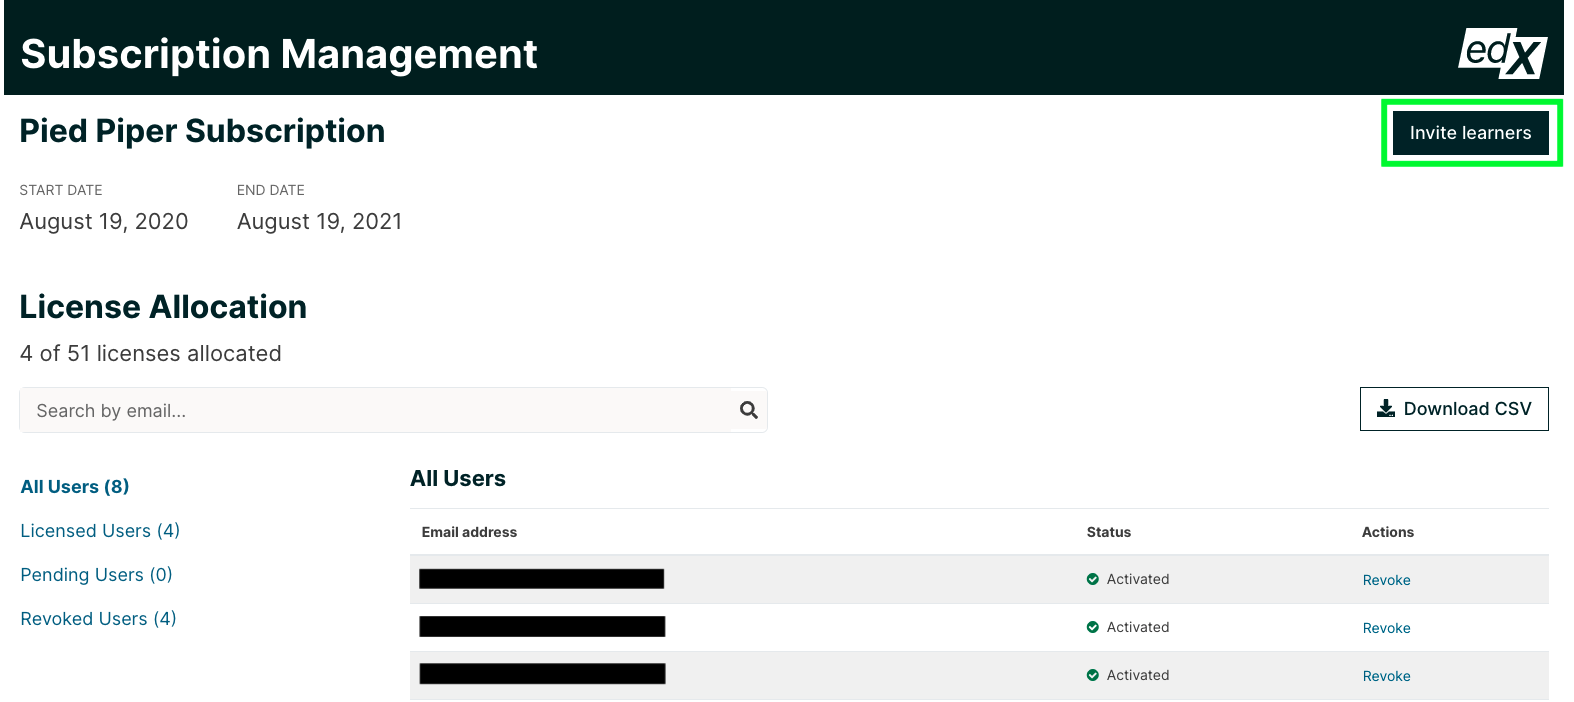
Task: Click the START DATE label
Action: (61, 190)
